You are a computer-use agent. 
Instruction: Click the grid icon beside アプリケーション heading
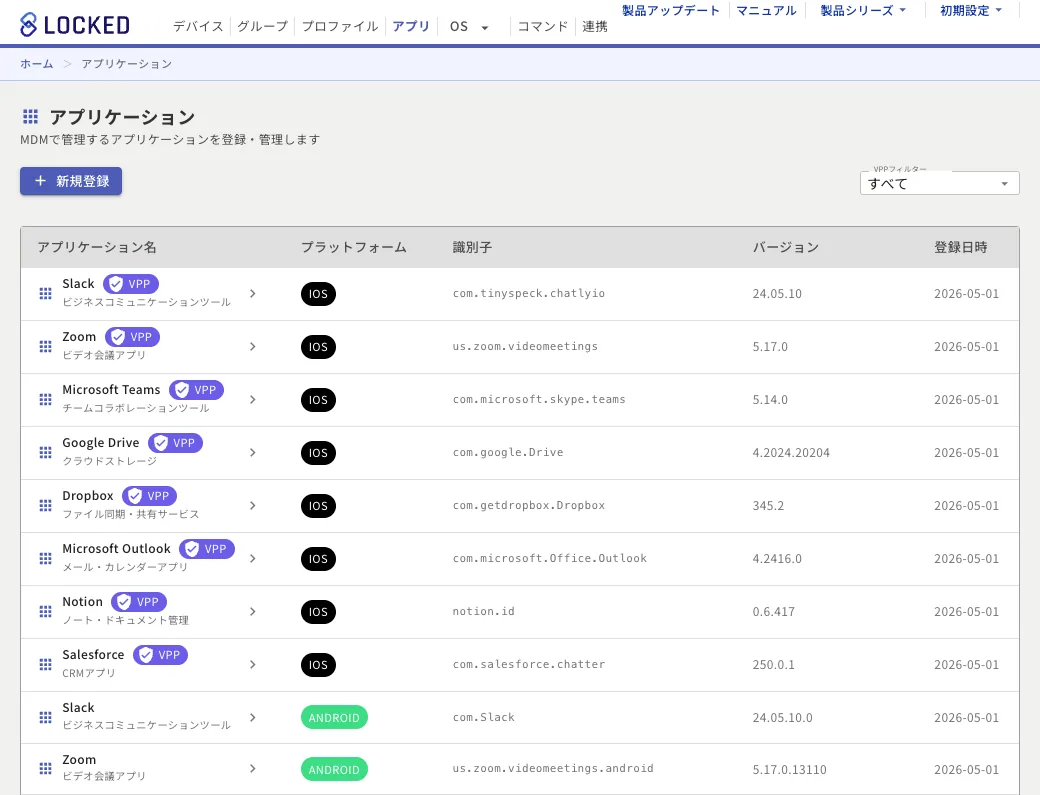coord(31,117)
